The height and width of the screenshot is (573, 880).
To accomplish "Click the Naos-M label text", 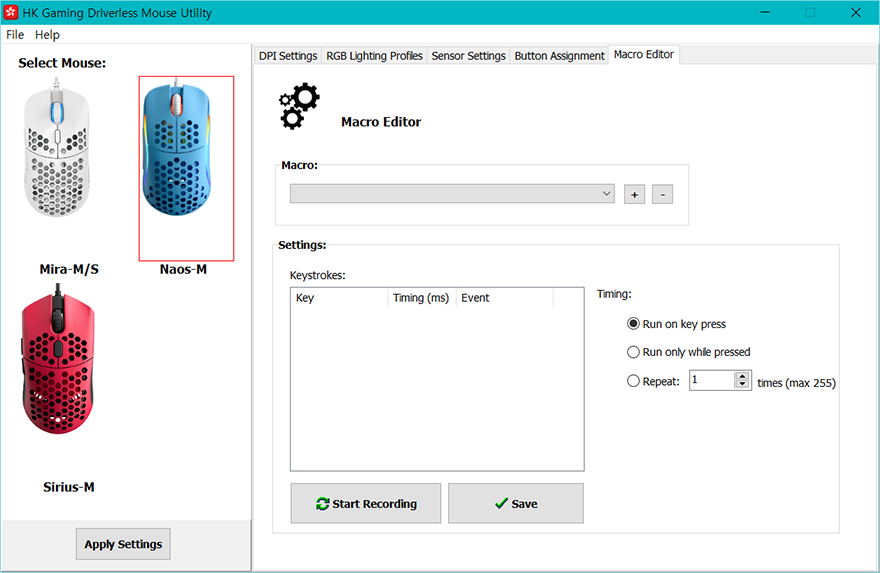I will point(184,269).
